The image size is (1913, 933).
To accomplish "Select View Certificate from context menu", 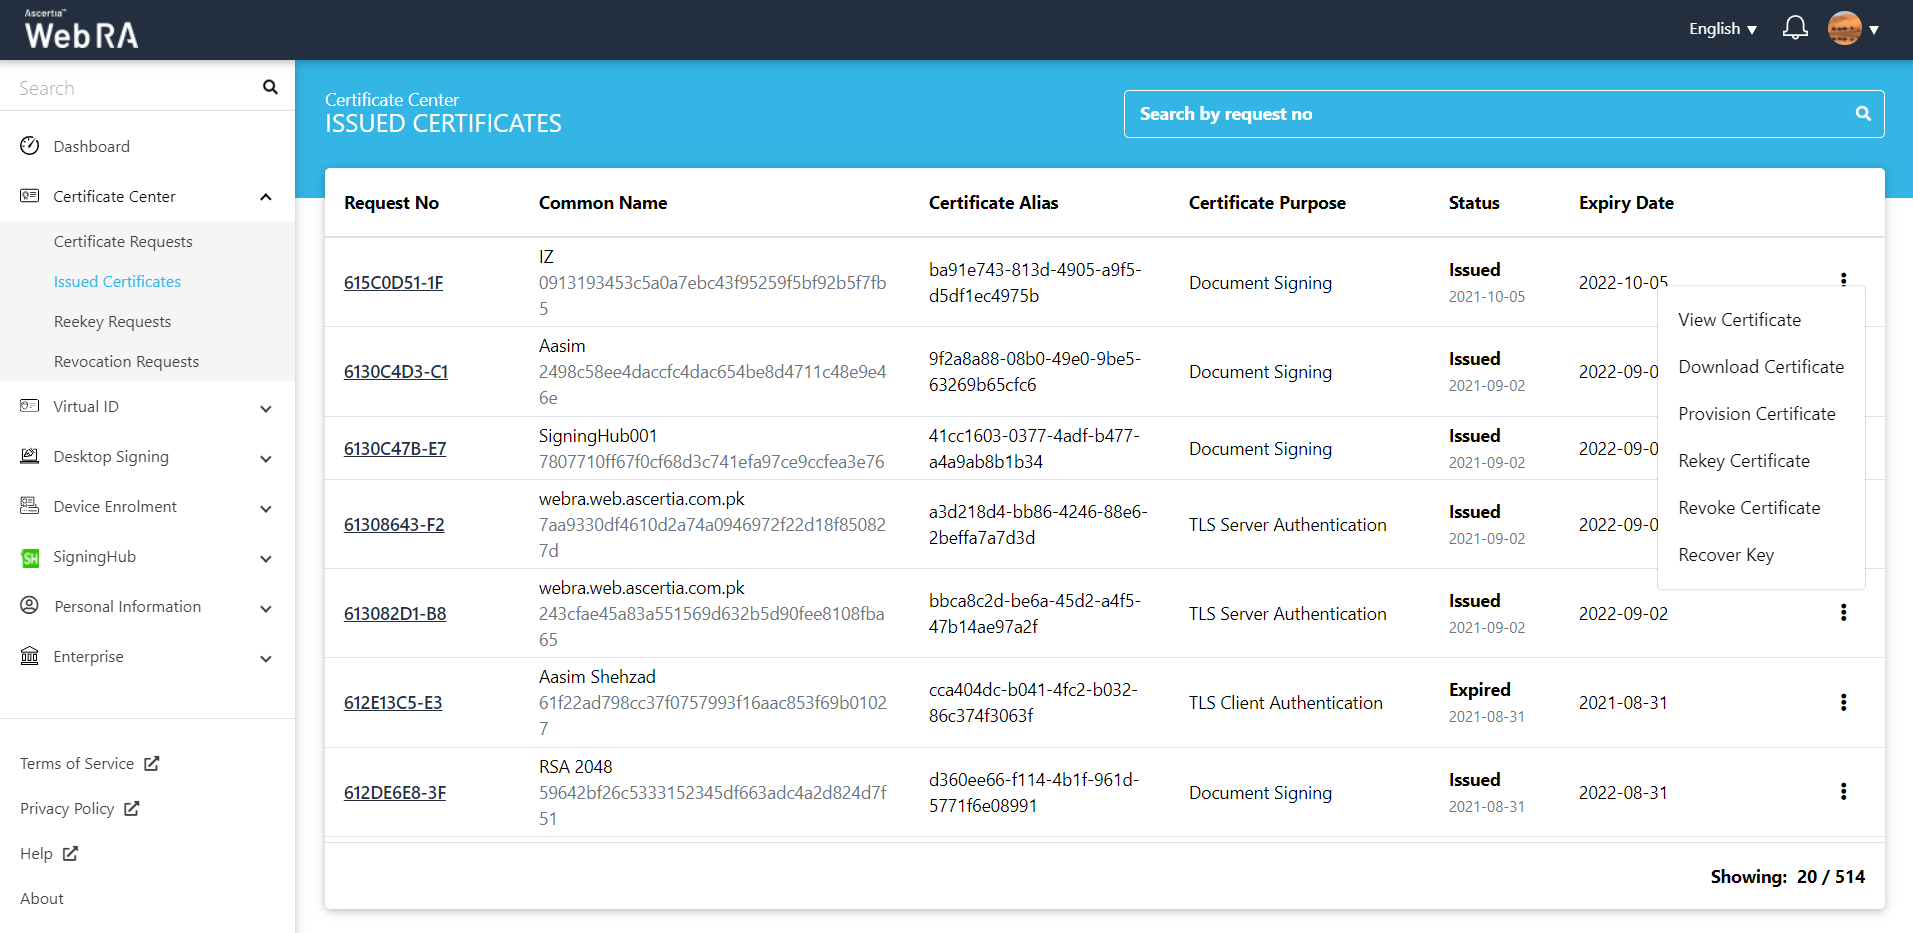I will pos(1739,320).
